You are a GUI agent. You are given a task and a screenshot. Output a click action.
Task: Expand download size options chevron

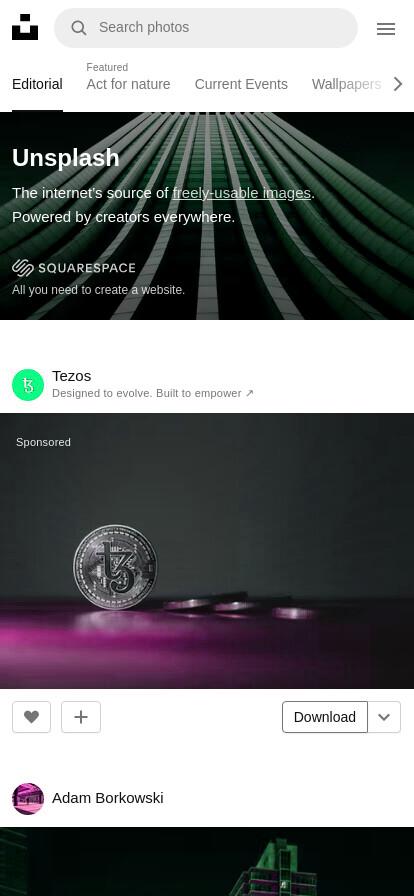click(384, 717)
